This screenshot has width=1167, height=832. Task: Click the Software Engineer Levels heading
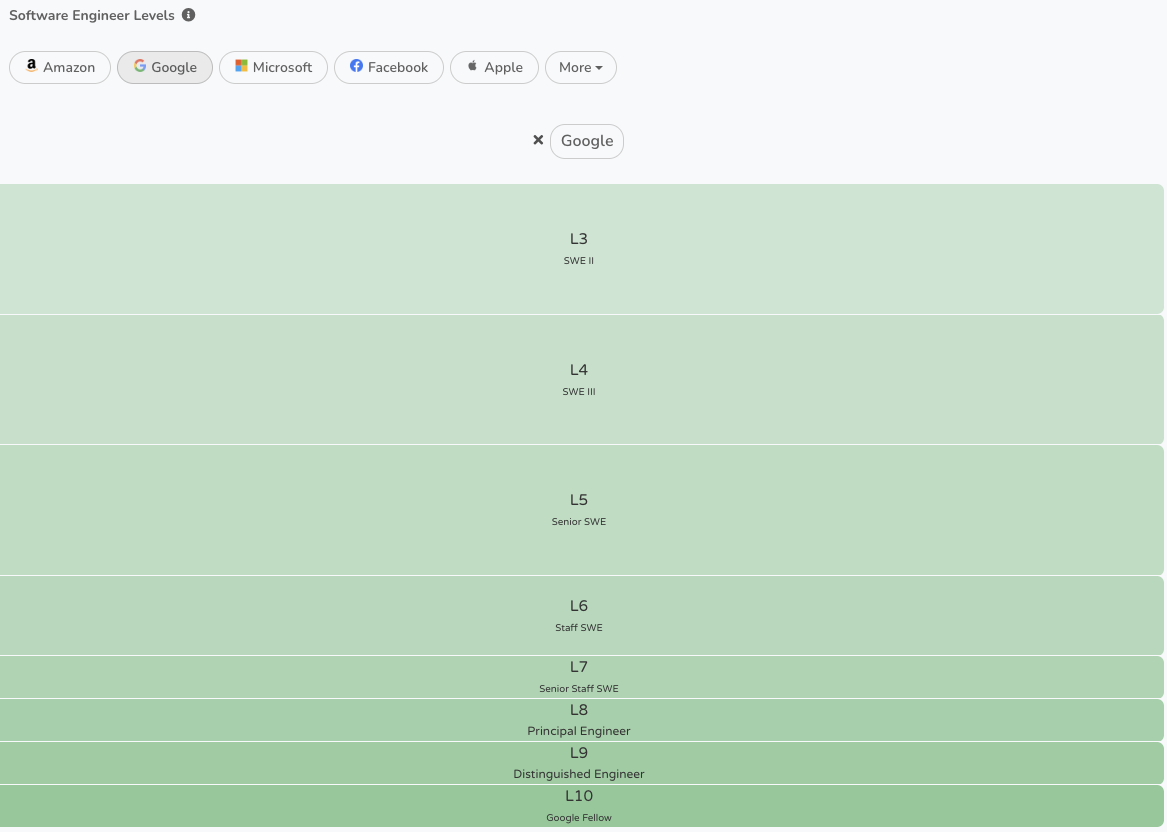click(x=92, y=16)
